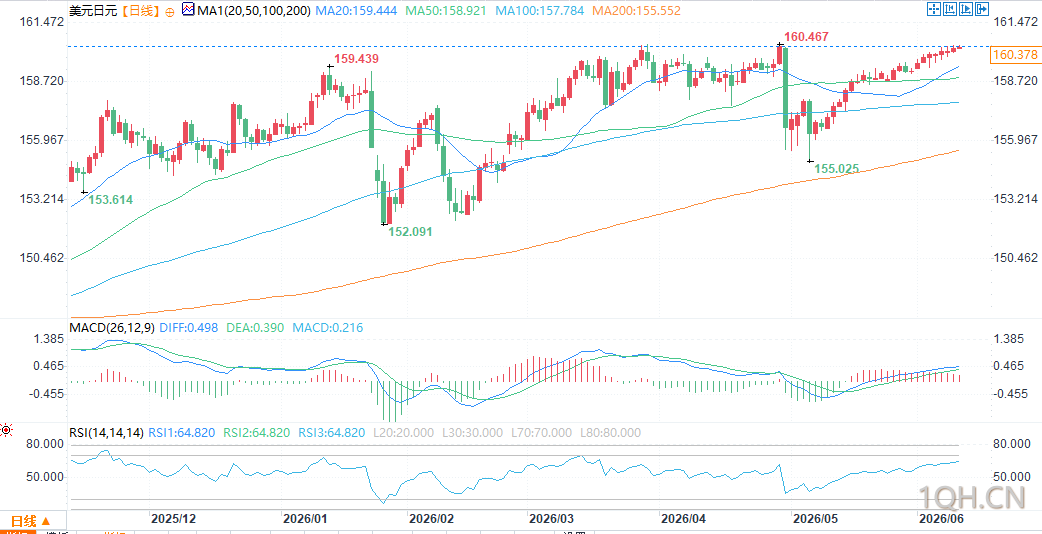Click the 155.025 low price marker
Image resolution: width=1042 pixels, height=534 pixels.
click(837, 169)
